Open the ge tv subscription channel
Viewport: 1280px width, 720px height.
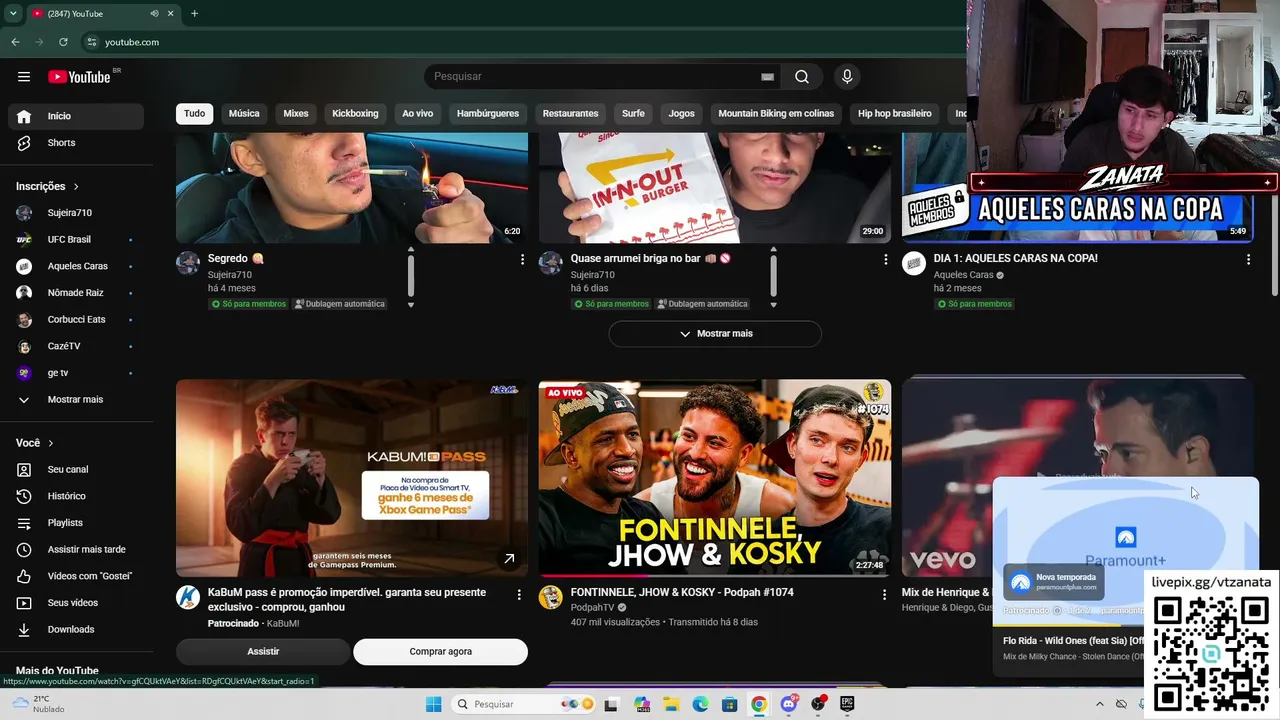76,373
